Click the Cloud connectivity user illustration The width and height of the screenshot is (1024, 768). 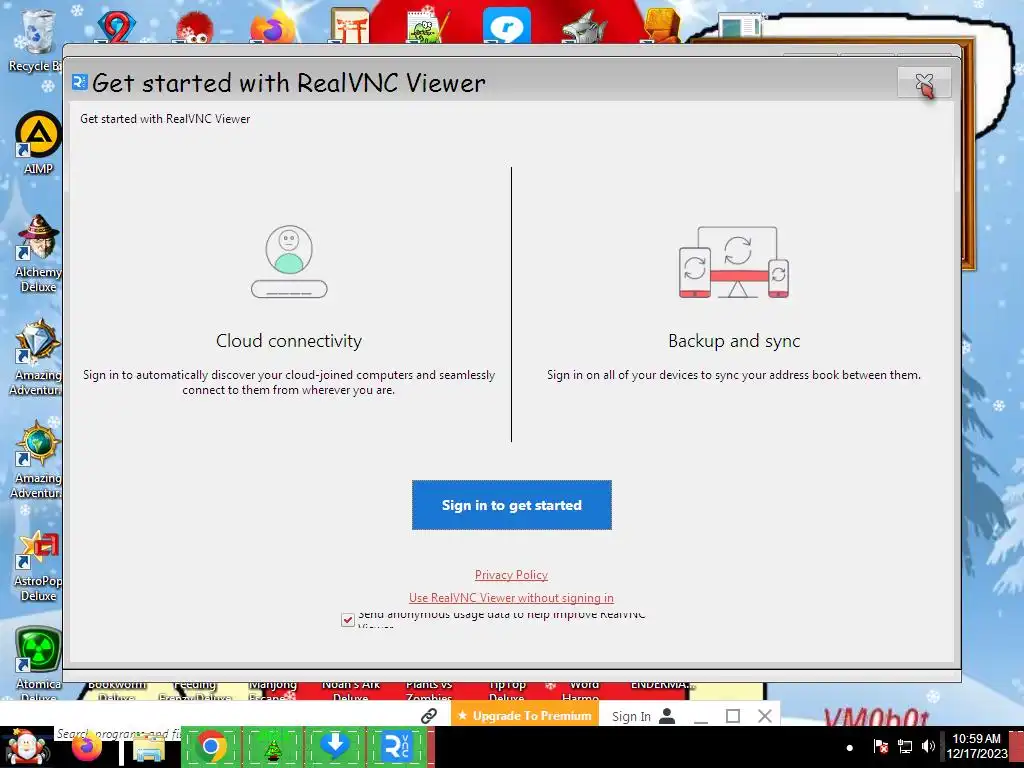point(289,261)
